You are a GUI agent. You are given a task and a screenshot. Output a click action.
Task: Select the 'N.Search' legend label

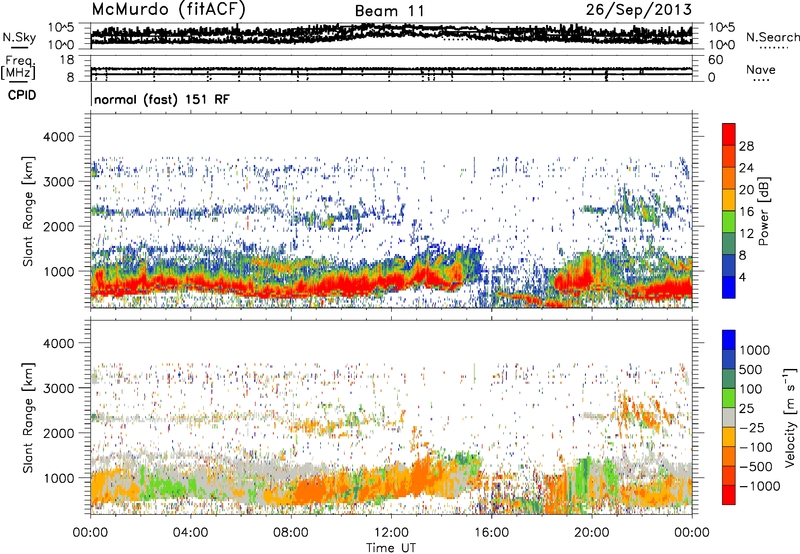[772, 37]
